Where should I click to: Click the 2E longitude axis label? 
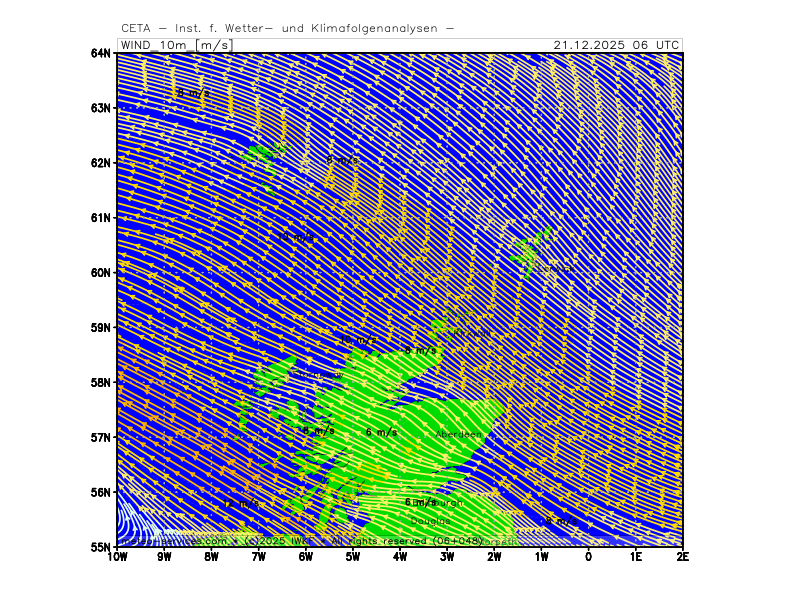coord(682,556)
